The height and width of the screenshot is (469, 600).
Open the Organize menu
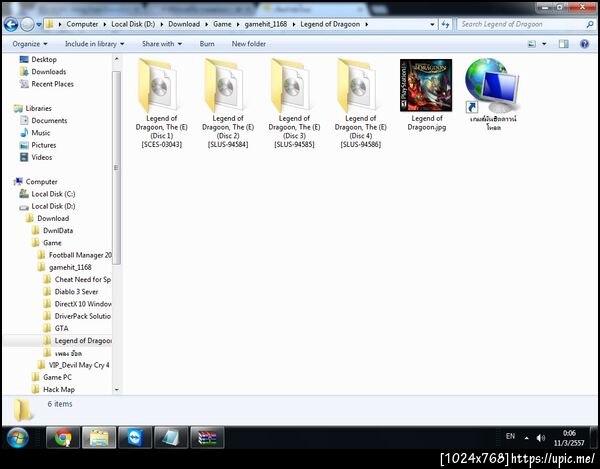30,44
